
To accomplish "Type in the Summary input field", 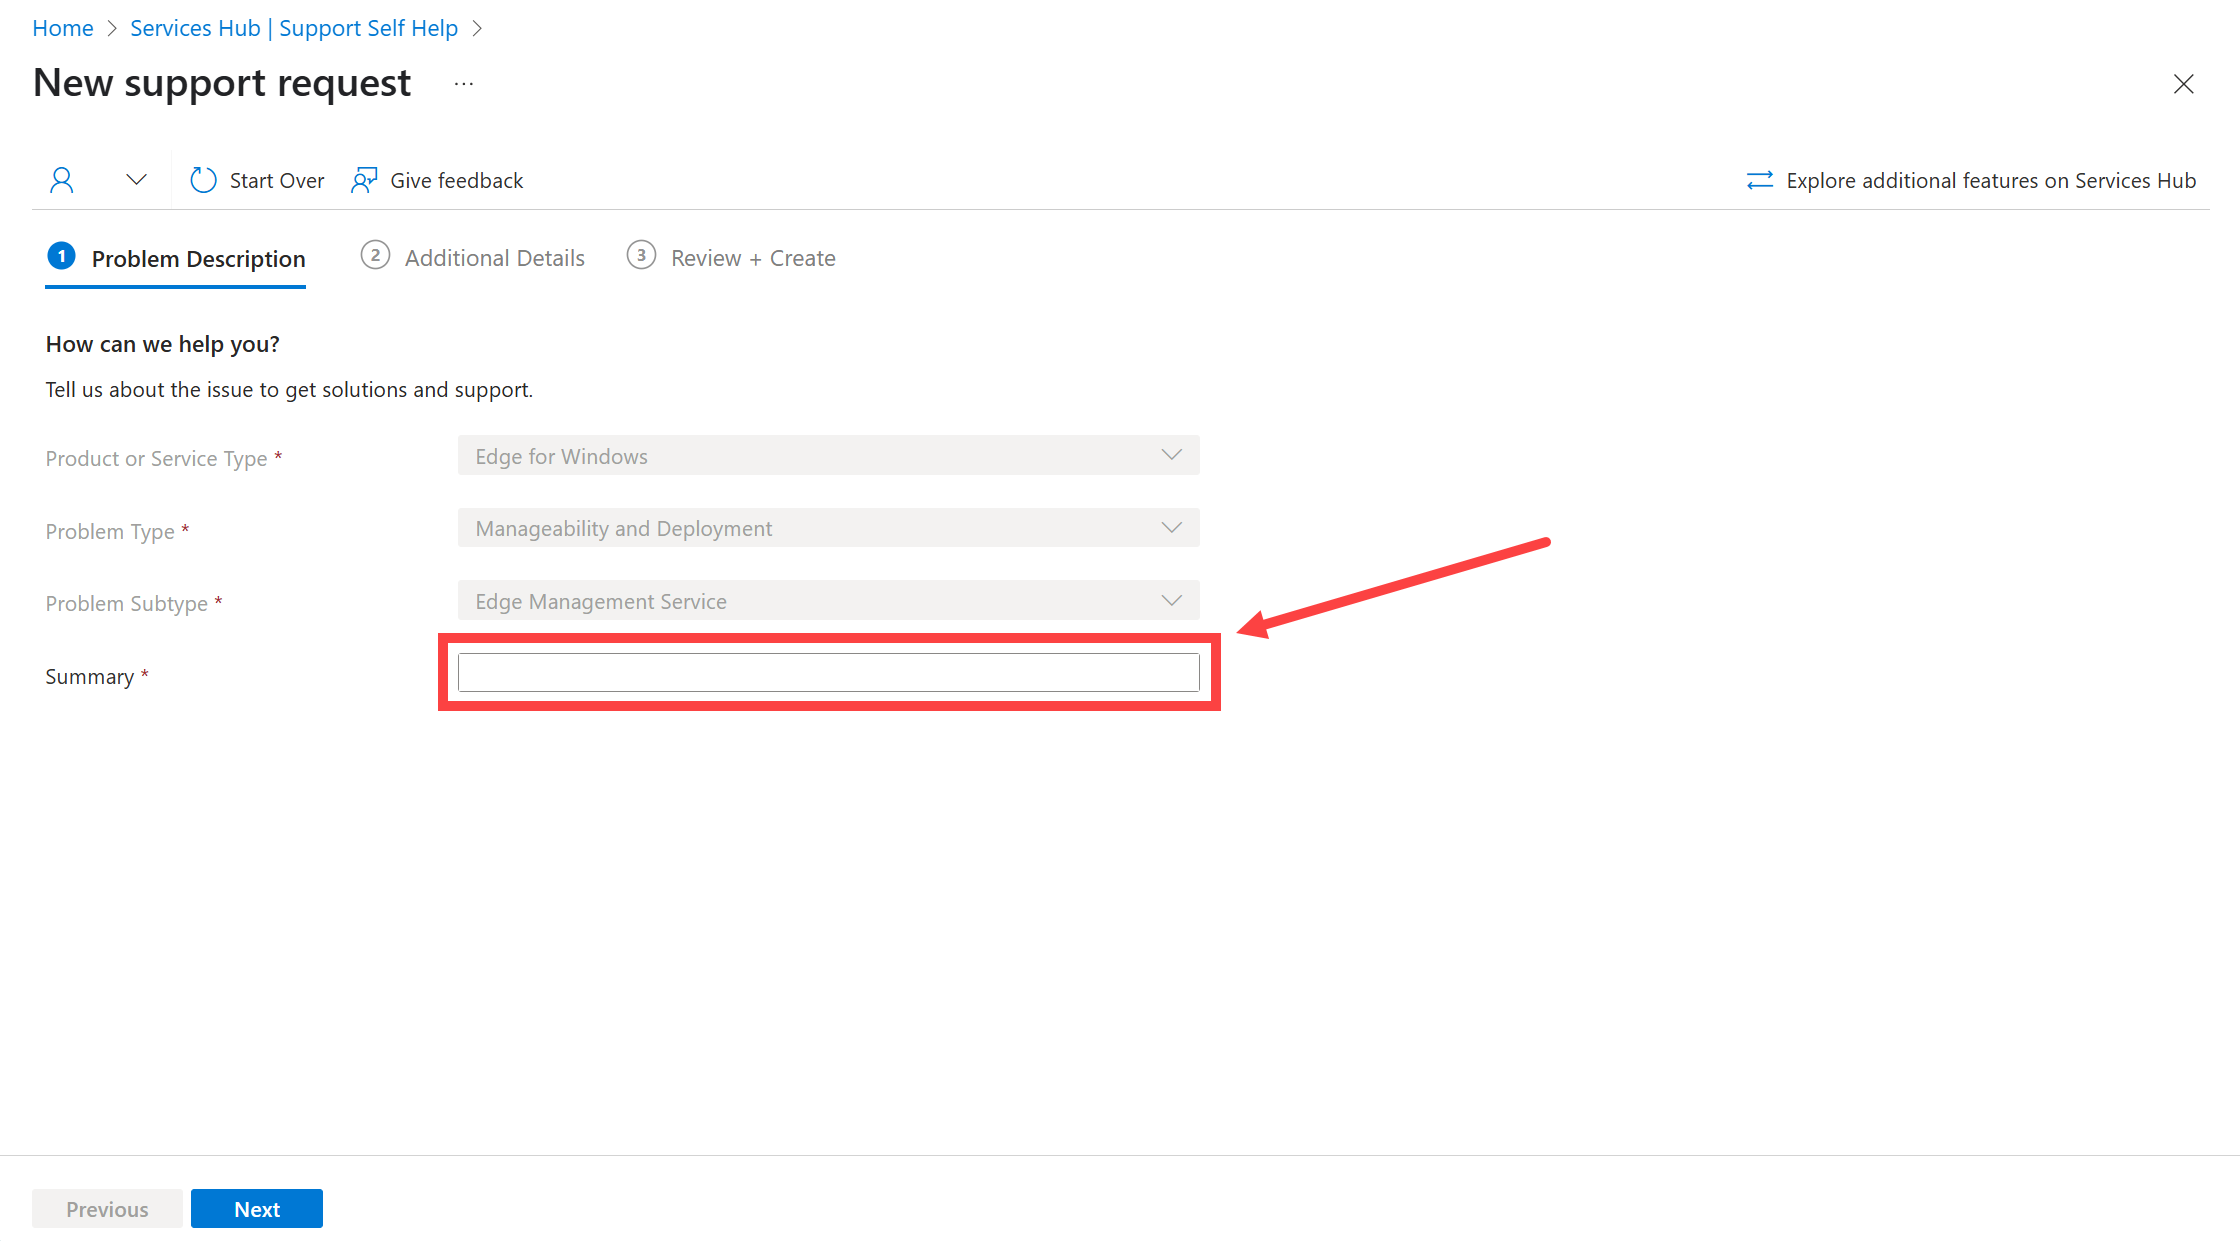I will coord(830,674).
